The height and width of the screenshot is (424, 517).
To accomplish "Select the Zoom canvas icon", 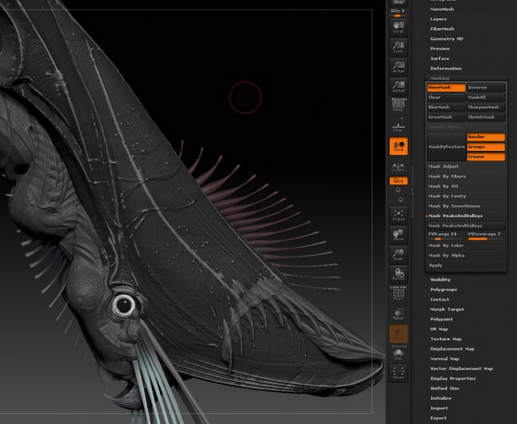I will point(398,47).
